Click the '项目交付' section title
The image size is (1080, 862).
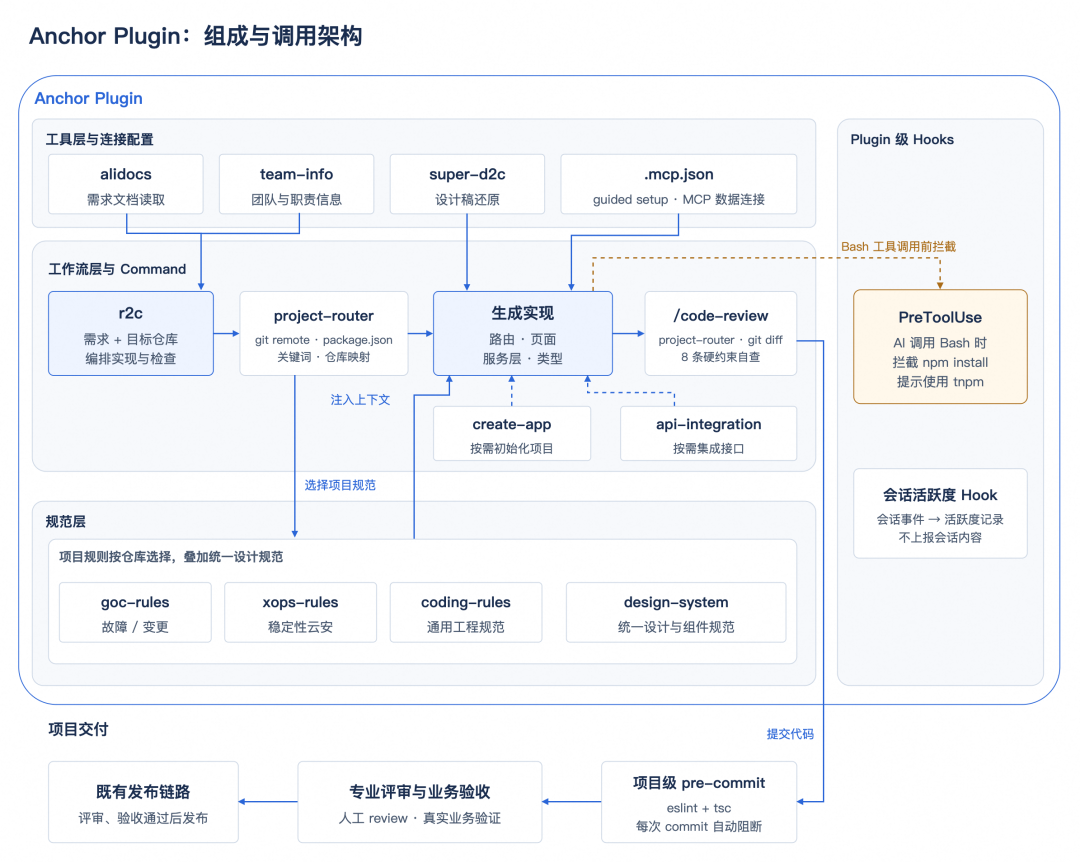click(79, 729)
